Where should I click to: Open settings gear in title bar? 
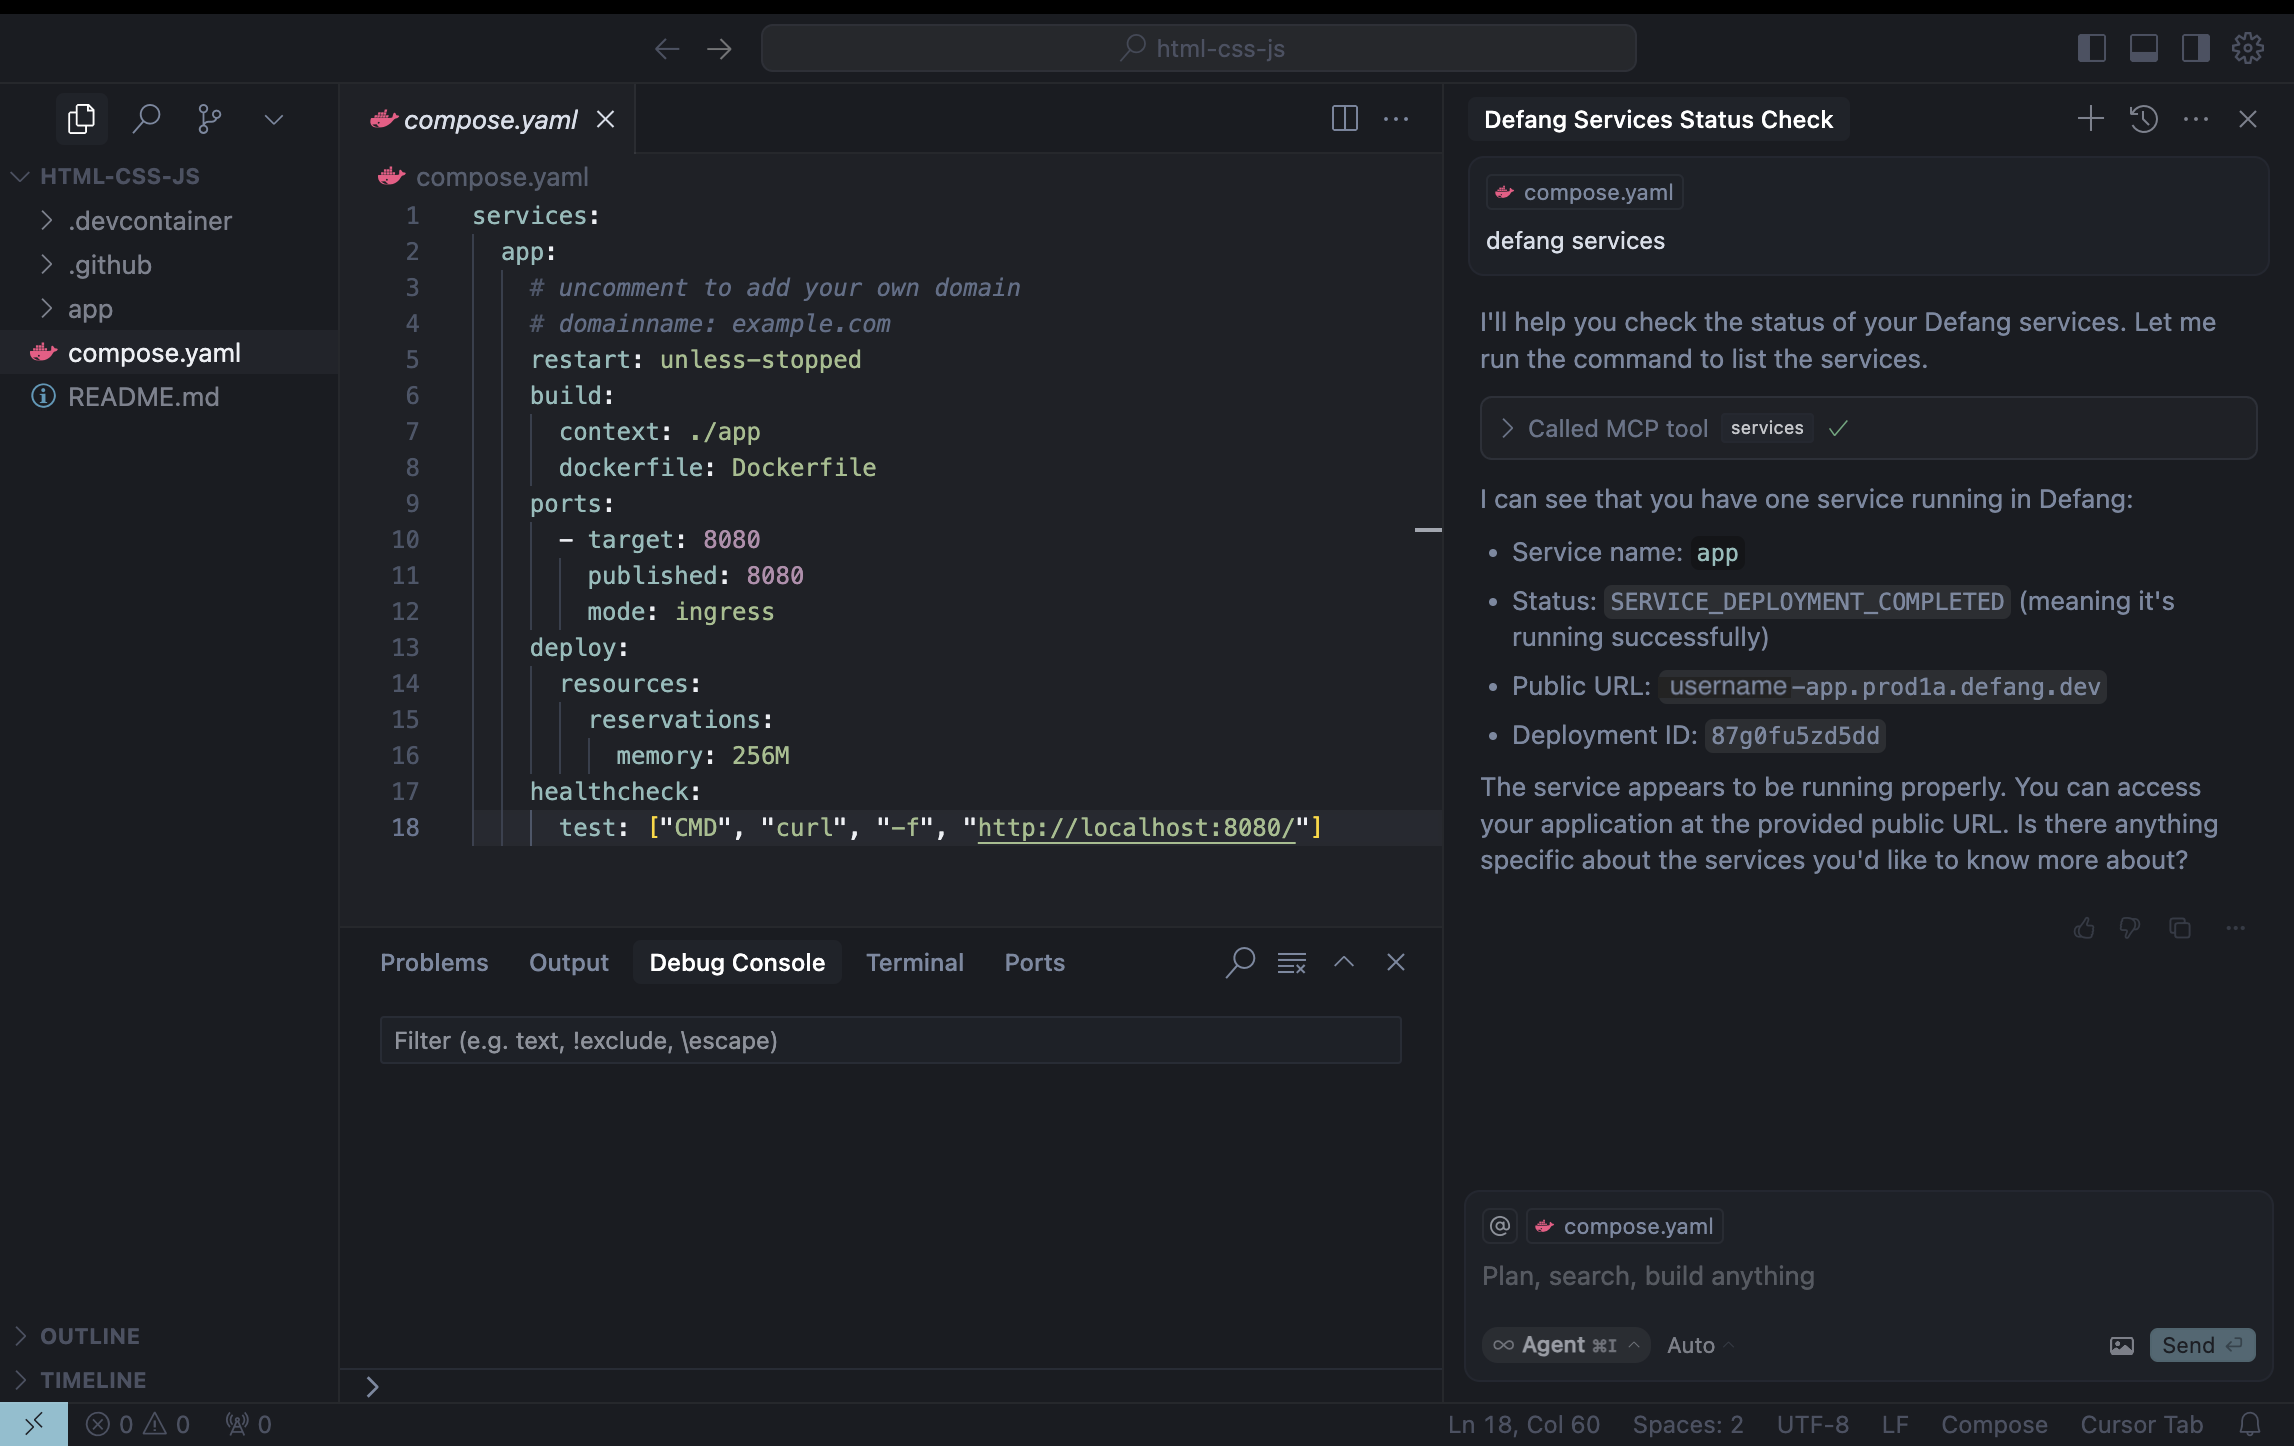click(2247, 48)
